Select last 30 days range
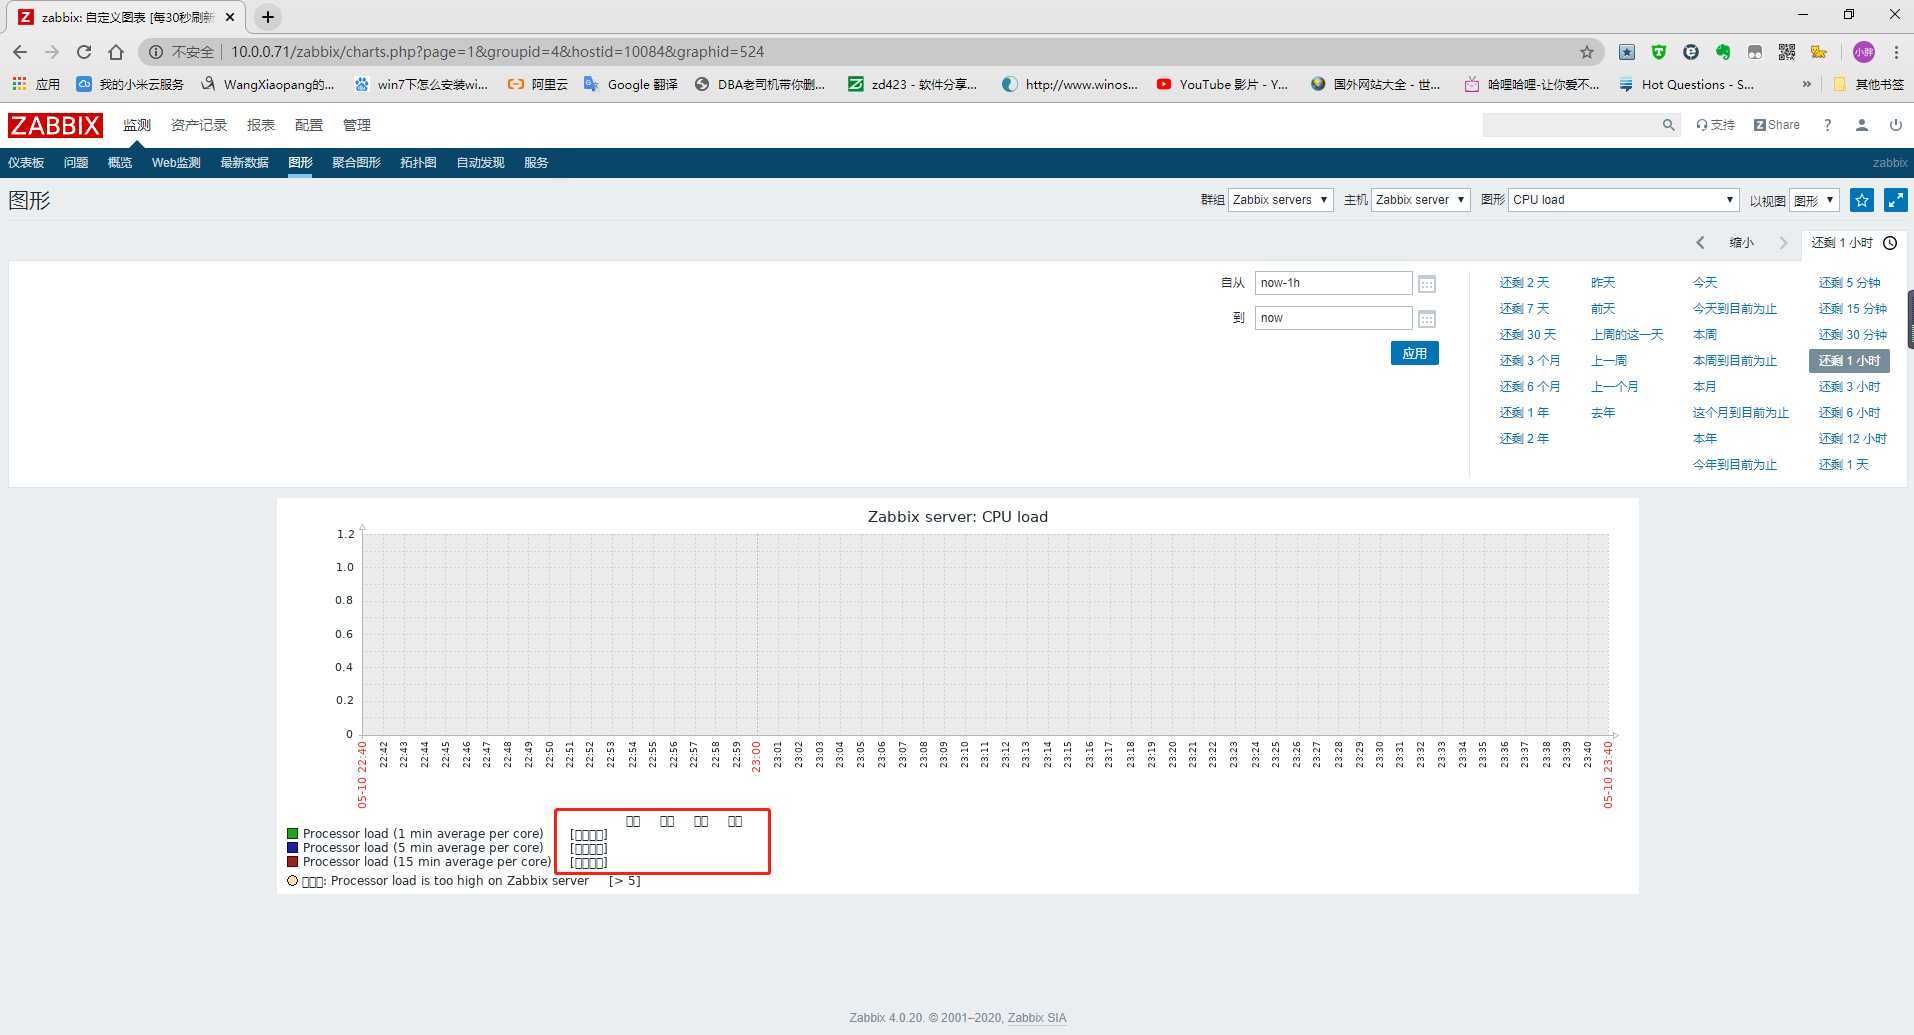The width and height of the screenshot is (1914, 1035). click(1527, 335)
